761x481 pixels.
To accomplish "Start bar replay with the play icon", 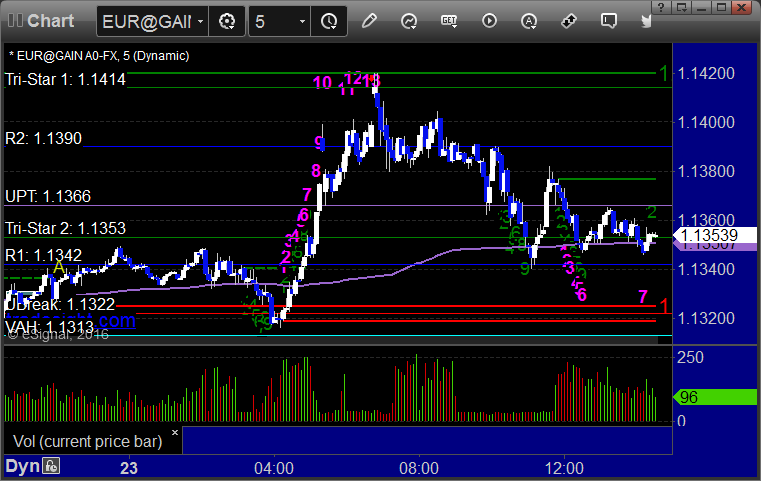I will pos(489,21).
